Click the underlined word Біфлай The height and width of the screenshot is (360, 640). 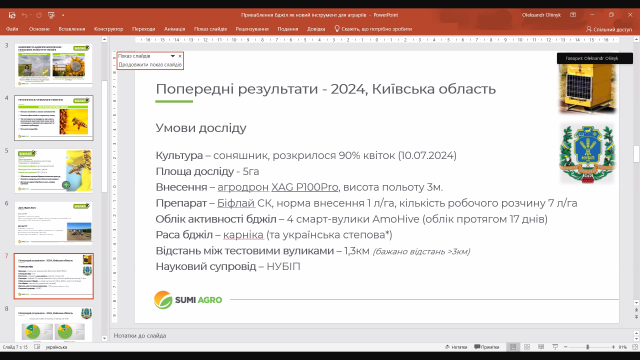click(x=236, y=203)
